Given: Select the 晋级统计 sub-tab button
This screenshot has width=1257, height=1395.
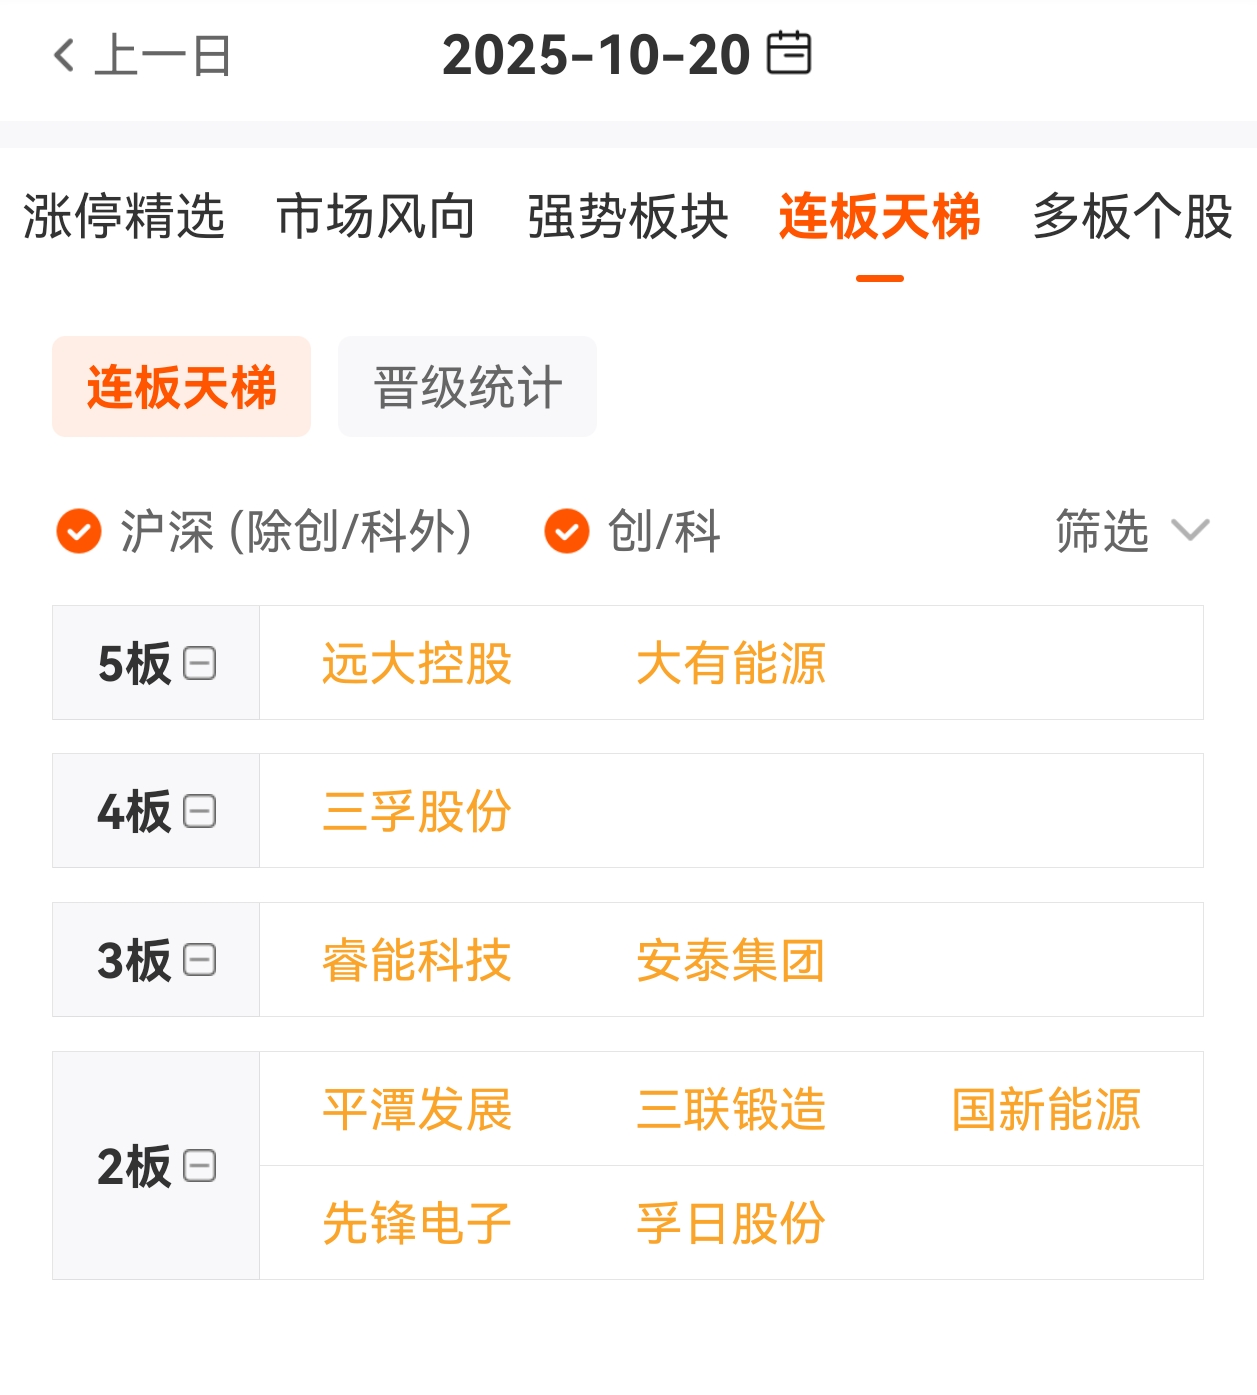Looking at the screenshot, I should pos(467,387).
